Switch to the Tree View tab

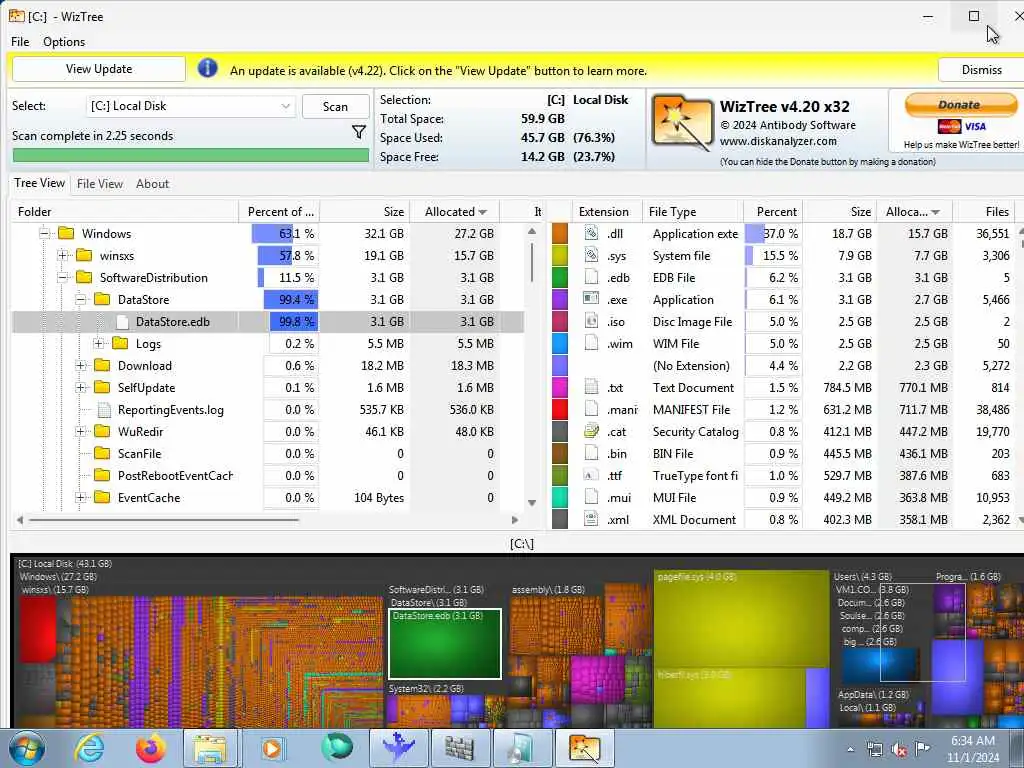click(39, 183)
